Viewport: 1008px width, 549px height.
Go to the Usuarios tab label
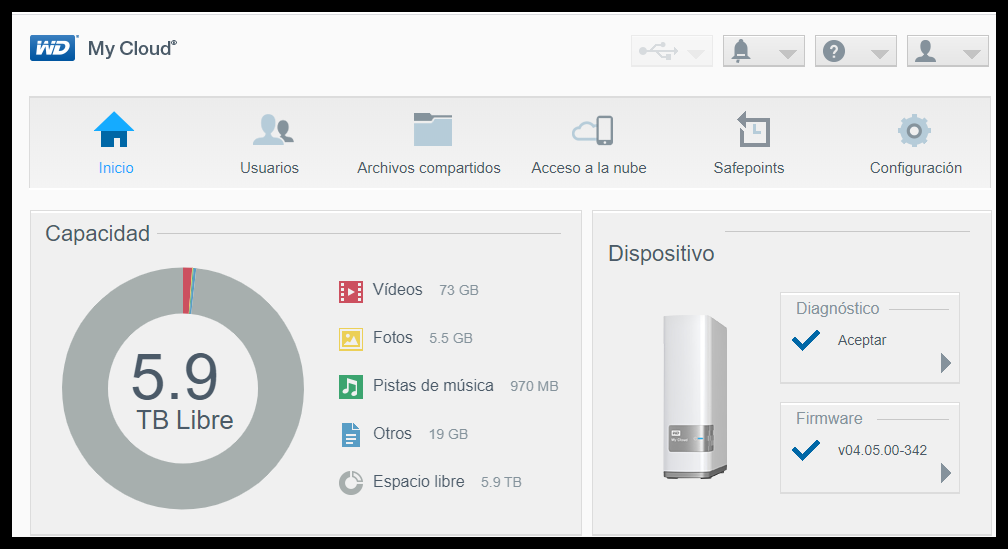pos(269,168)
